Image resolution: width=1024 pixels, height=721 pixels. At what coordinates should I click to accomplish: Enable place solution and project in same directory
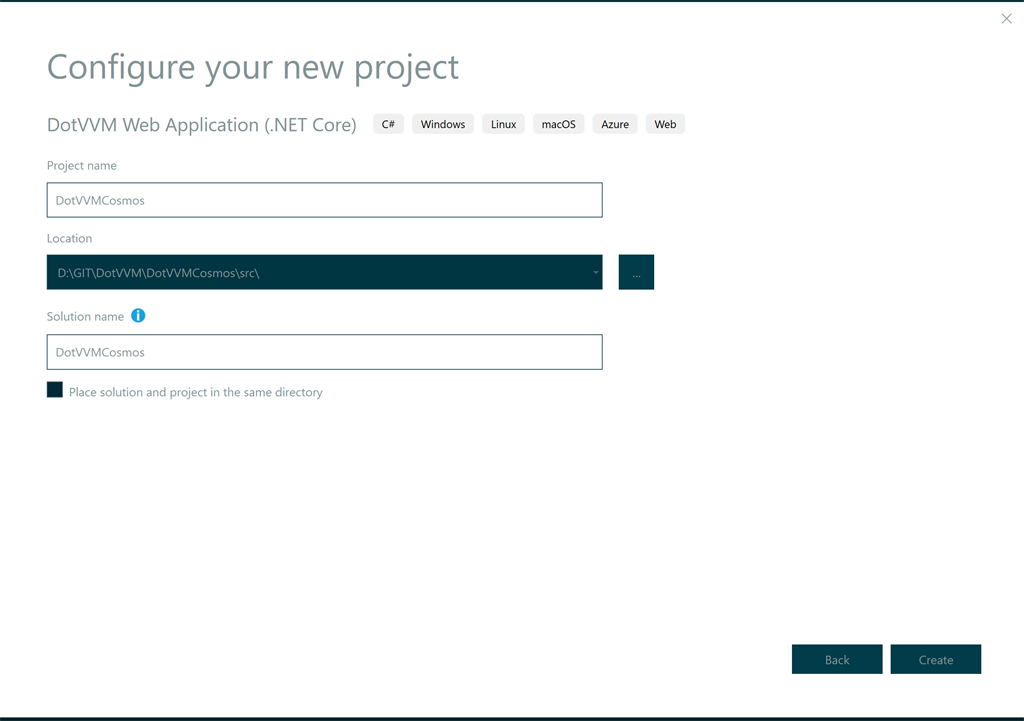click(55, 389)
